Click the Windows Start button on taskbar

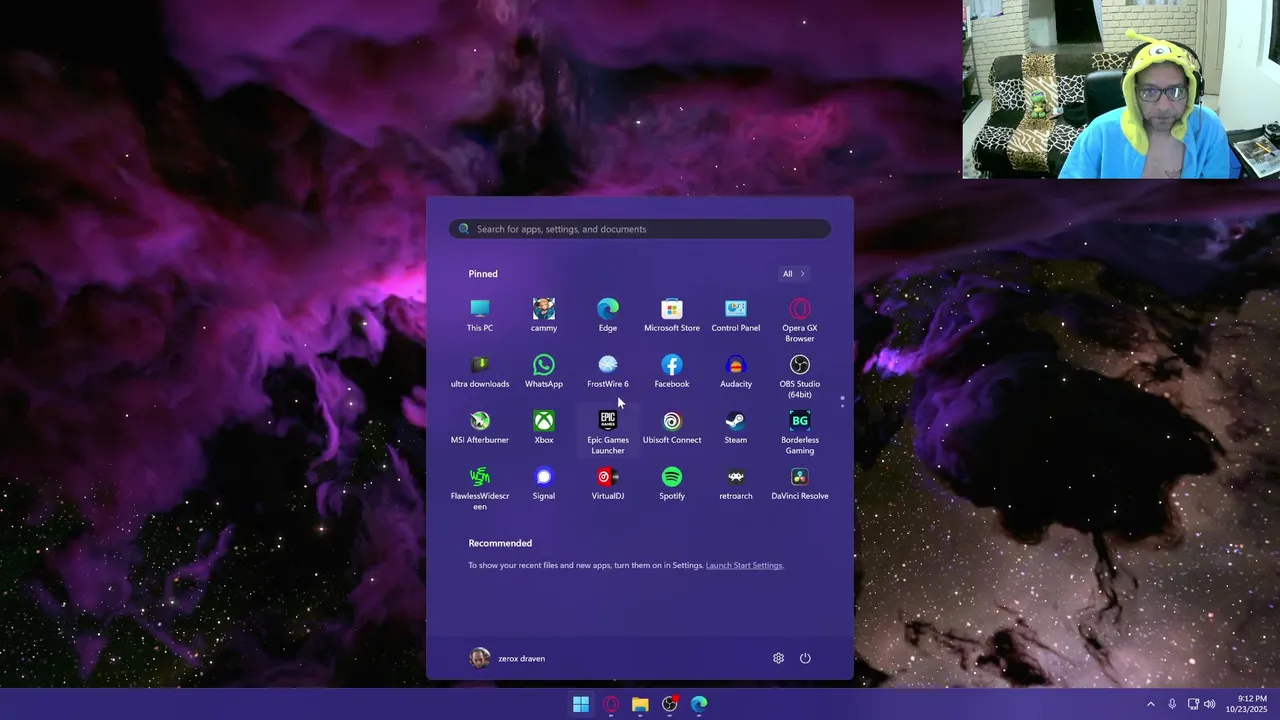click(x=581, y=704)
